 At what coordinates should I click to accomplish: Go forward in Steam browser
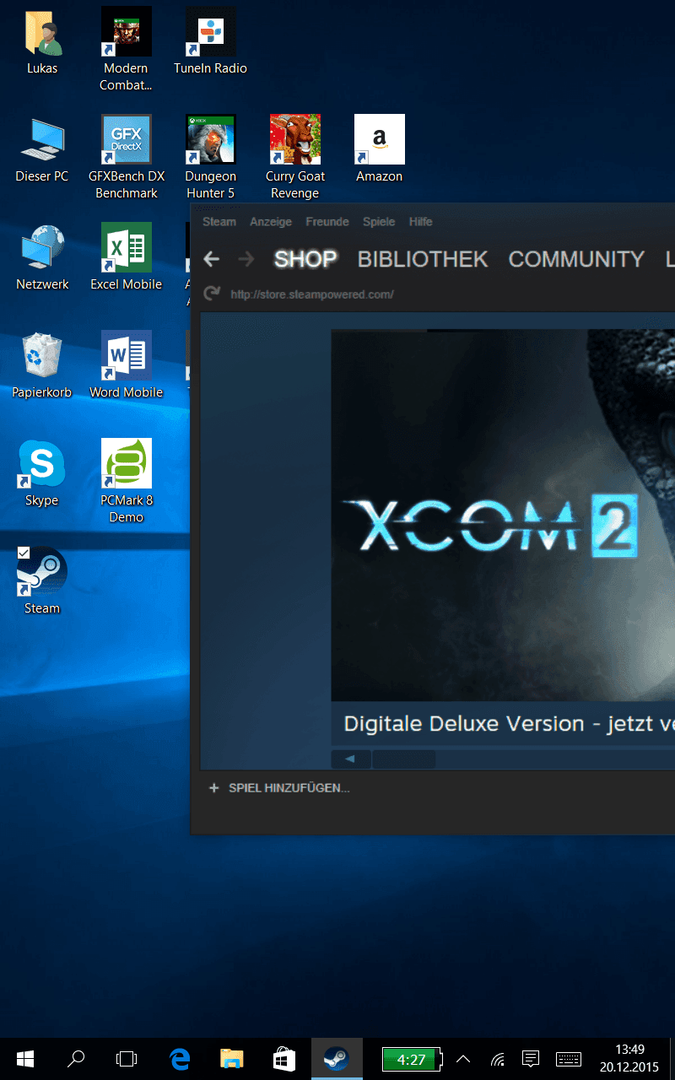pyautogui.click(x=246, y=259)
